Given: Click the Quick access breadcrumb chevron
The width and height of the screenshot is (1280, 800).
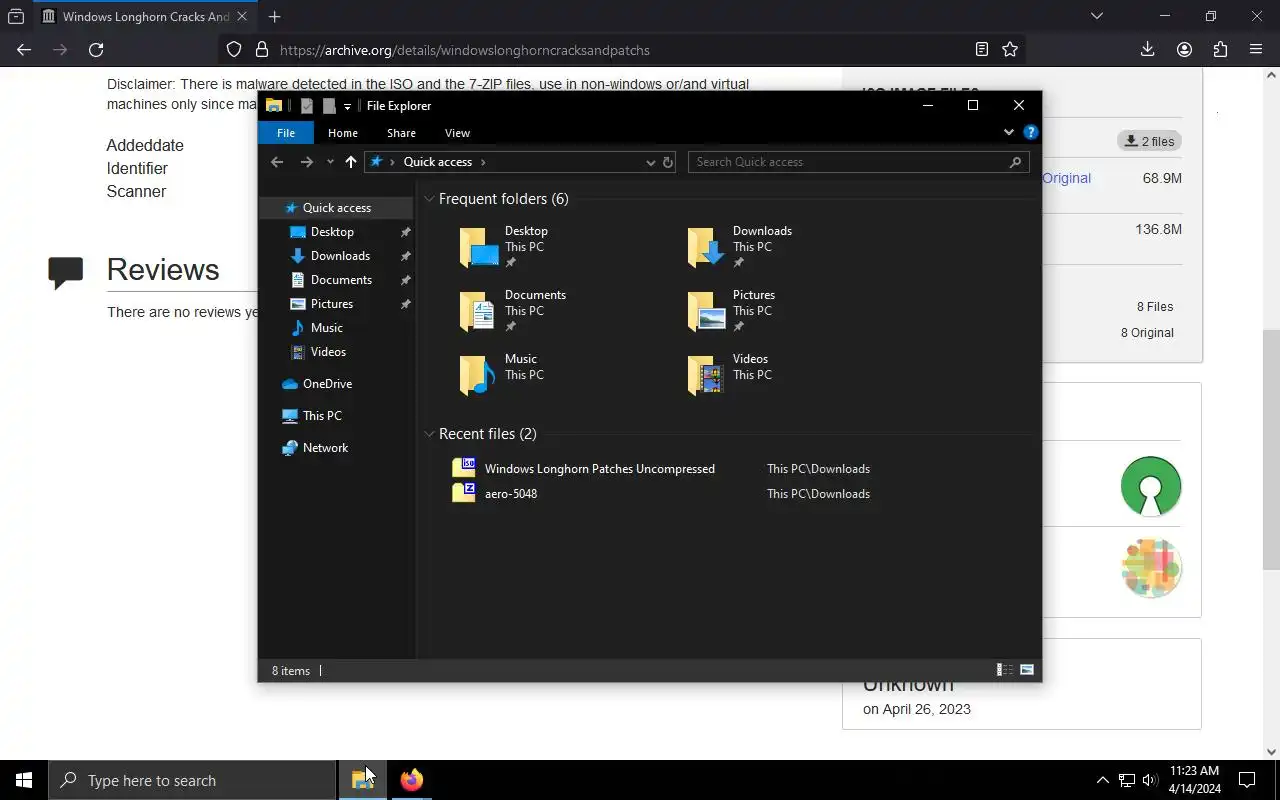Looking at the screenshot, I should (483, 162).
